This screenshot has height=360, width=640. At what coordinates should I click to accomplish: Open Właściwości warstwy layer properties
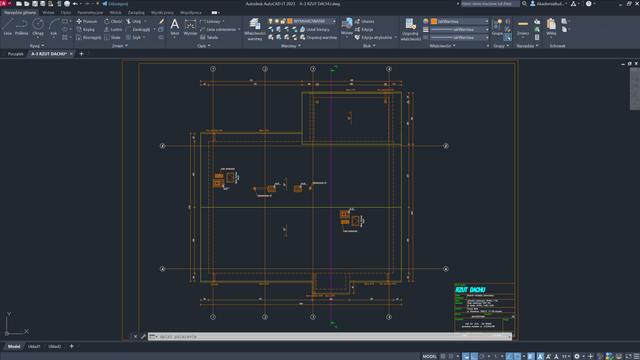[x=255, y=29]
